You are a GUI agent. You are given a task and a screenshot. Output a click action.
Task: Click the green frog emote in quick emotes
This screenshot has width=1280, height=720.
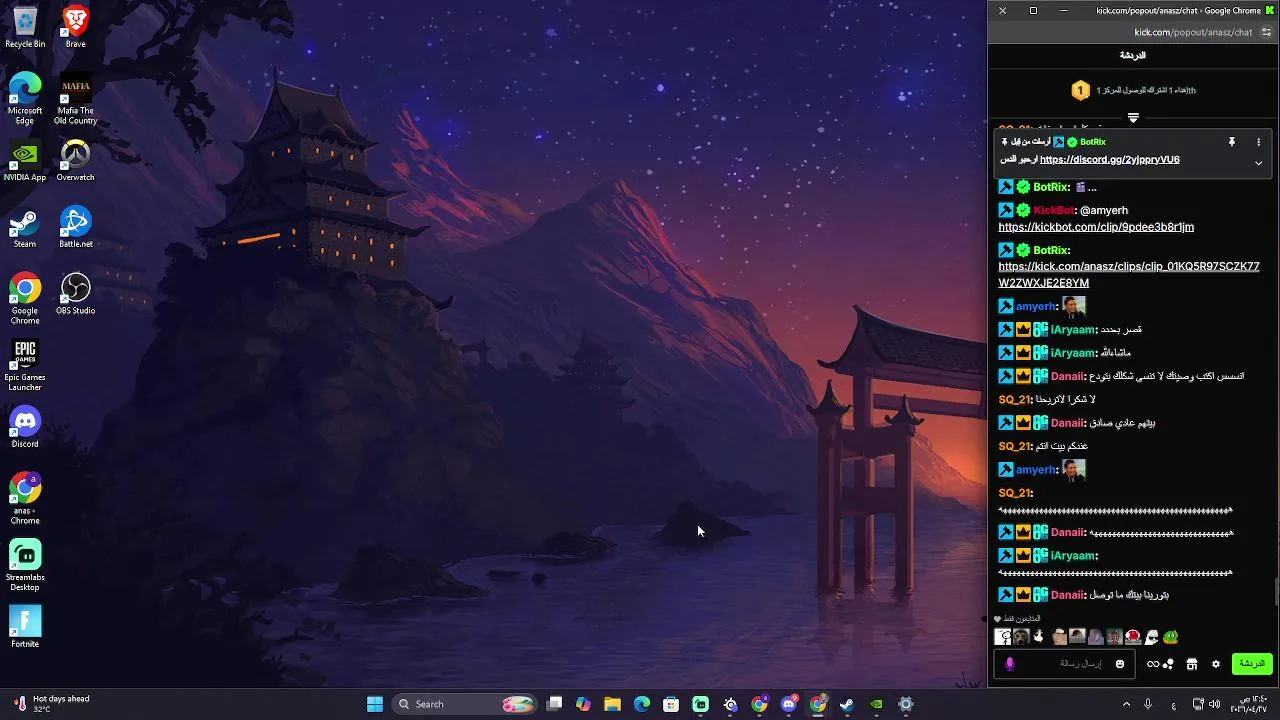tap(1170, 637)
